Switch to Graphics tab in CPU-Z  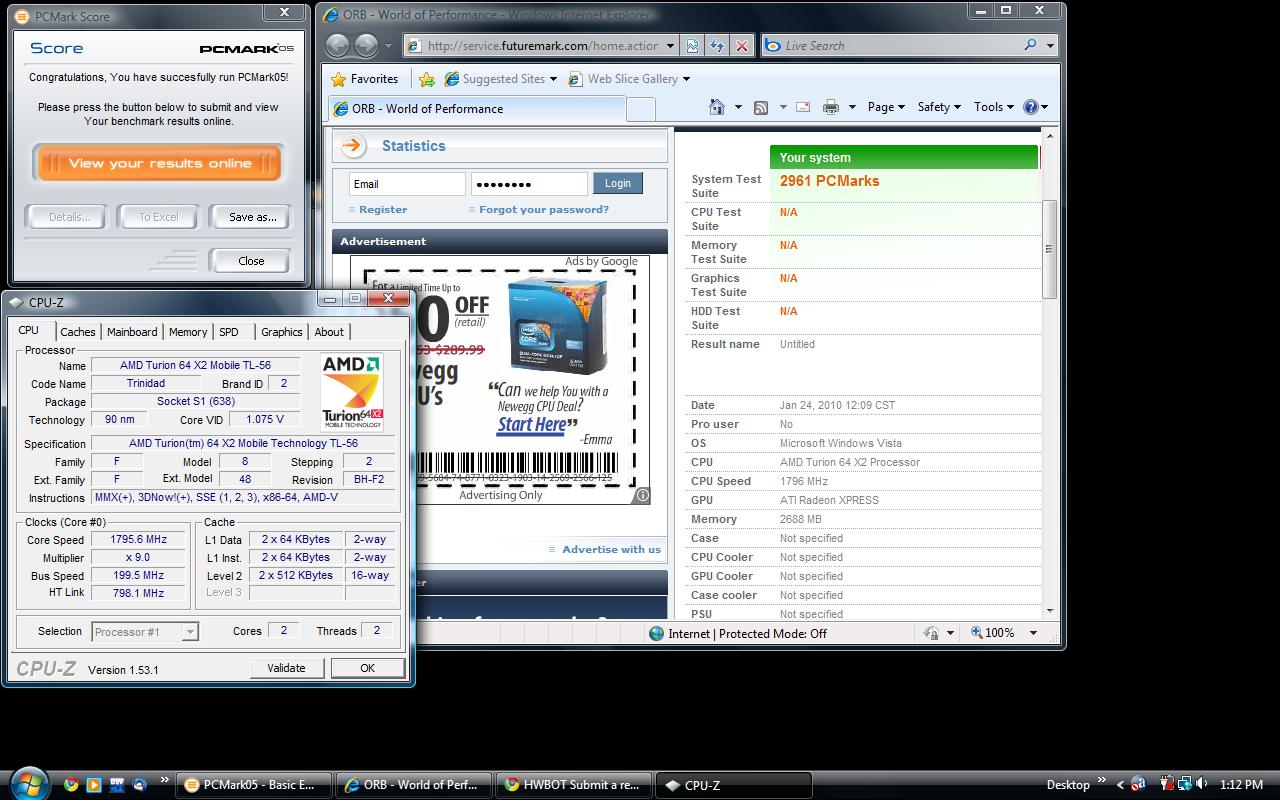point(282,332)
